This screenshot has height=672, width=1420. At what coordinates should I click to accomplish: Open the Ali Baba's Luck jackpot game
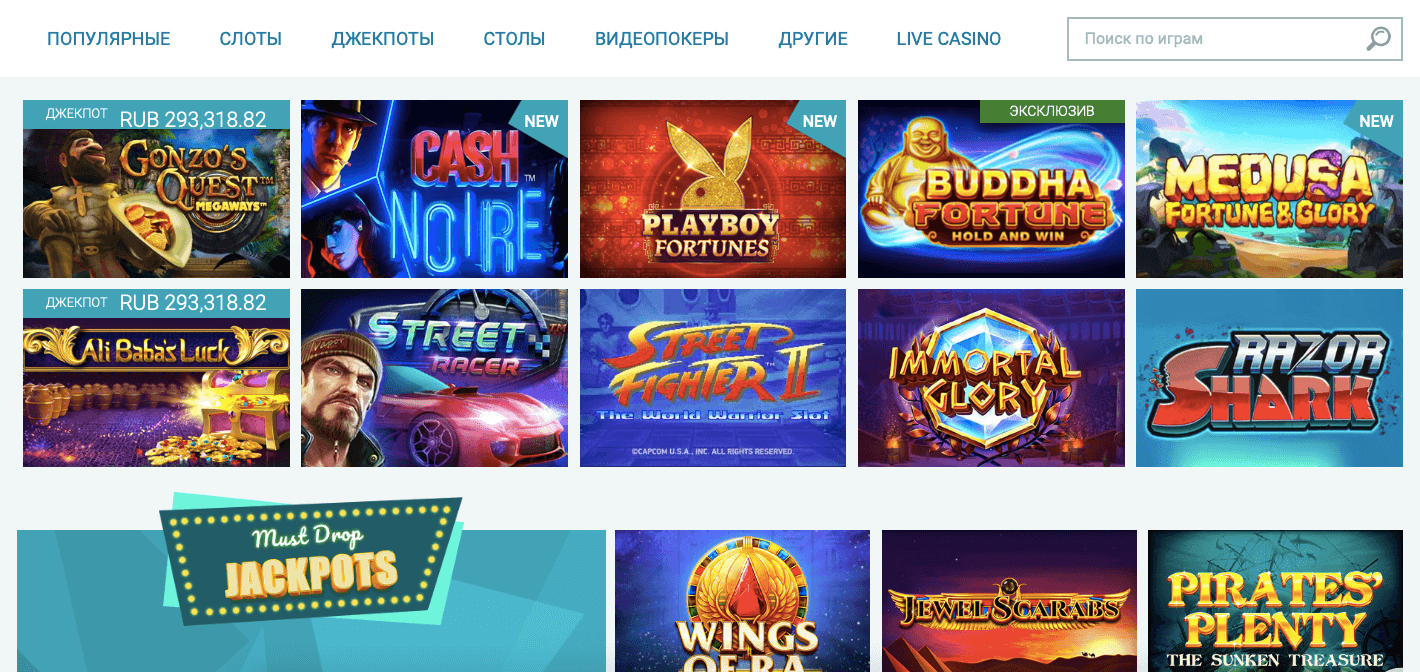click(x=156, y=378)
